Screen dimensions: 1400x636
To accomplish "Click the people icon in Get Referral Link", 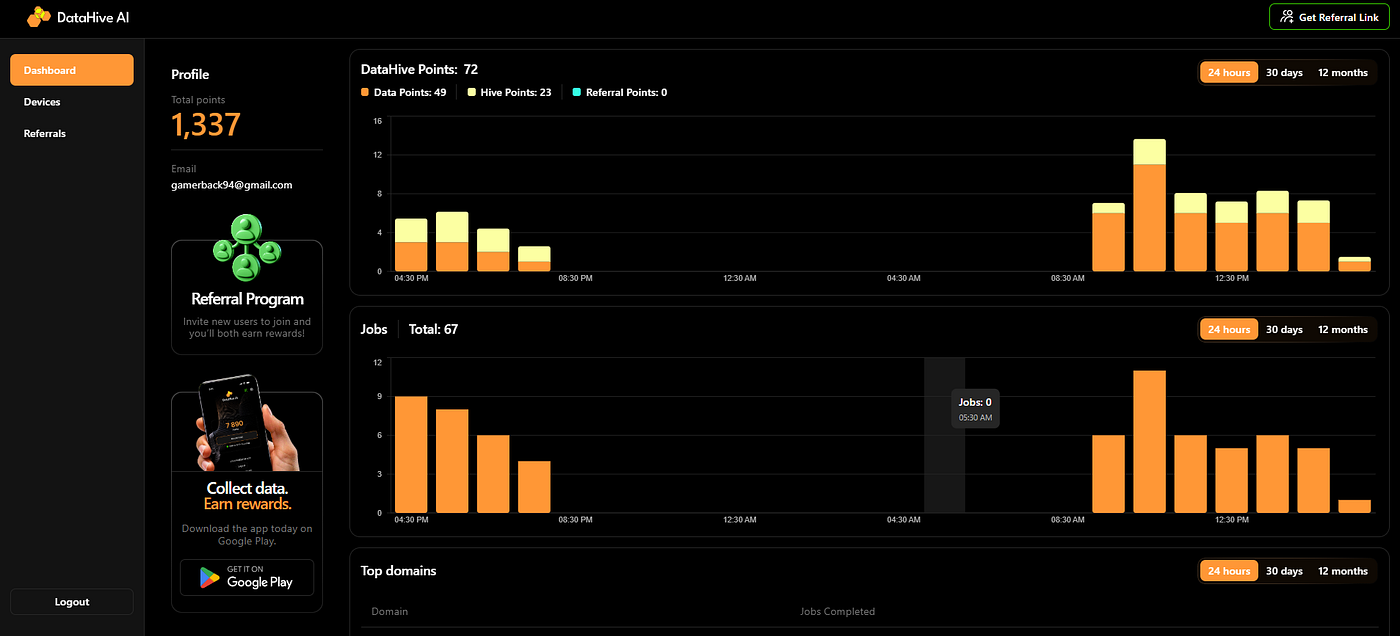I will [x=1287, y=17].
